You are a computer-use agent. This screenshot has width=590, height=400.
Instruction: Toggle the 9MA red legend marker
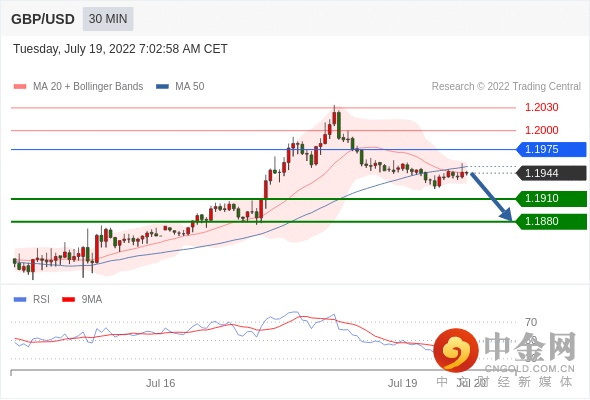coord(68,300)
